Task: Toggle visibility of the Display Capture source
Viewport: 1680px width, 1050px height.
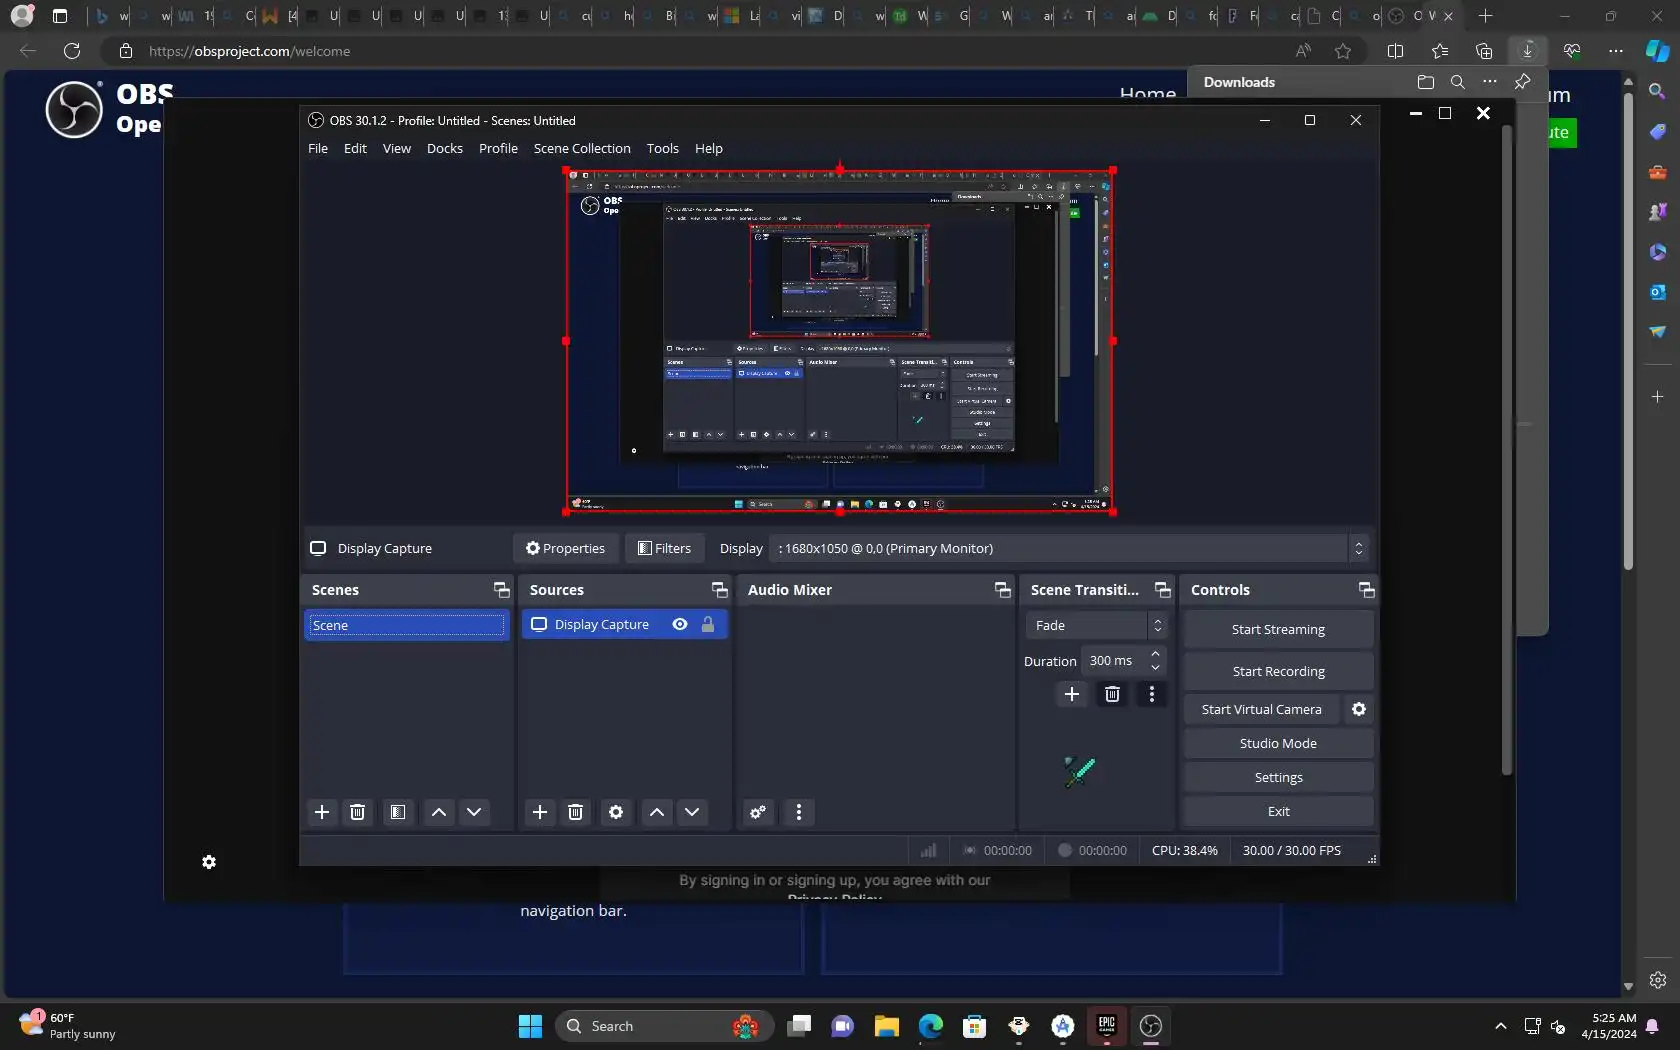Action: click(x=680, y=624)
